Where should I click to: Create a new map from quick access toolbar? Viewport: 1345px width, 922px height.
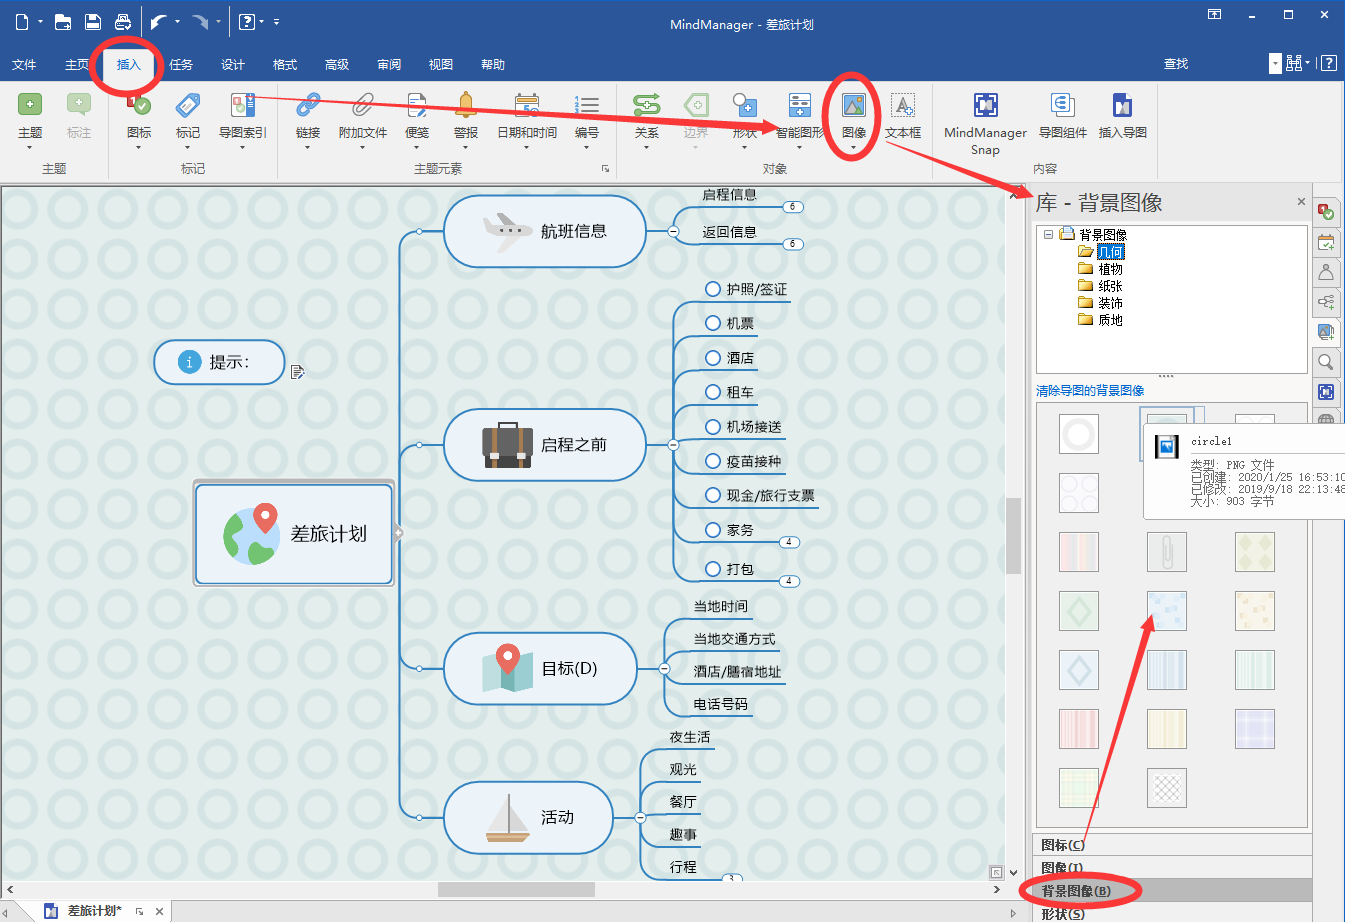pos(22,21)
